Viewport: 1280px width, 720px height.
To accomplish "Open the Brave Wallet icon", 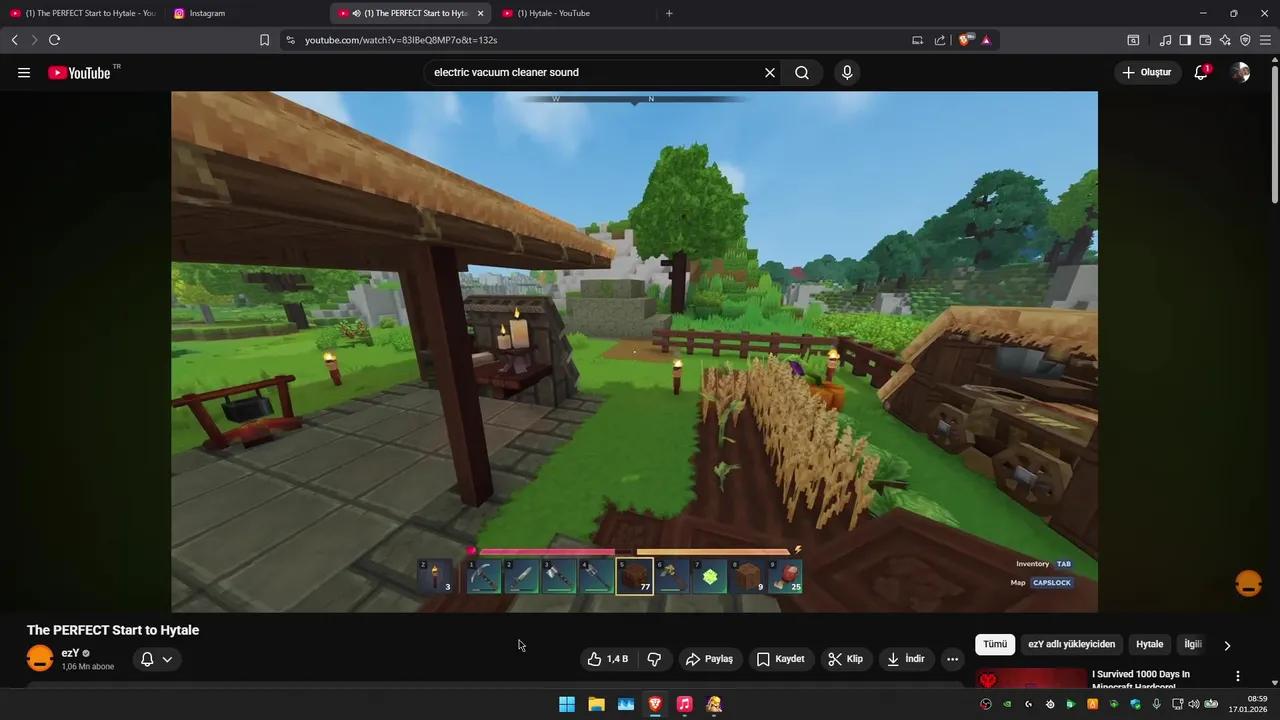I will click(x=1205, y=40).
